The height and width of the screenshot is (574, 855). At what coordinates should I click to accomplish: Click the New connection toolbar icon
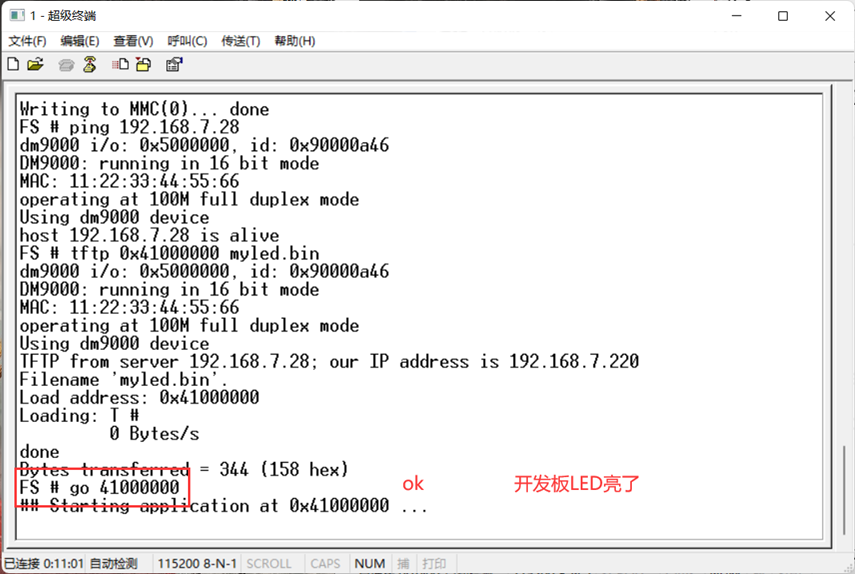(13, 64)
